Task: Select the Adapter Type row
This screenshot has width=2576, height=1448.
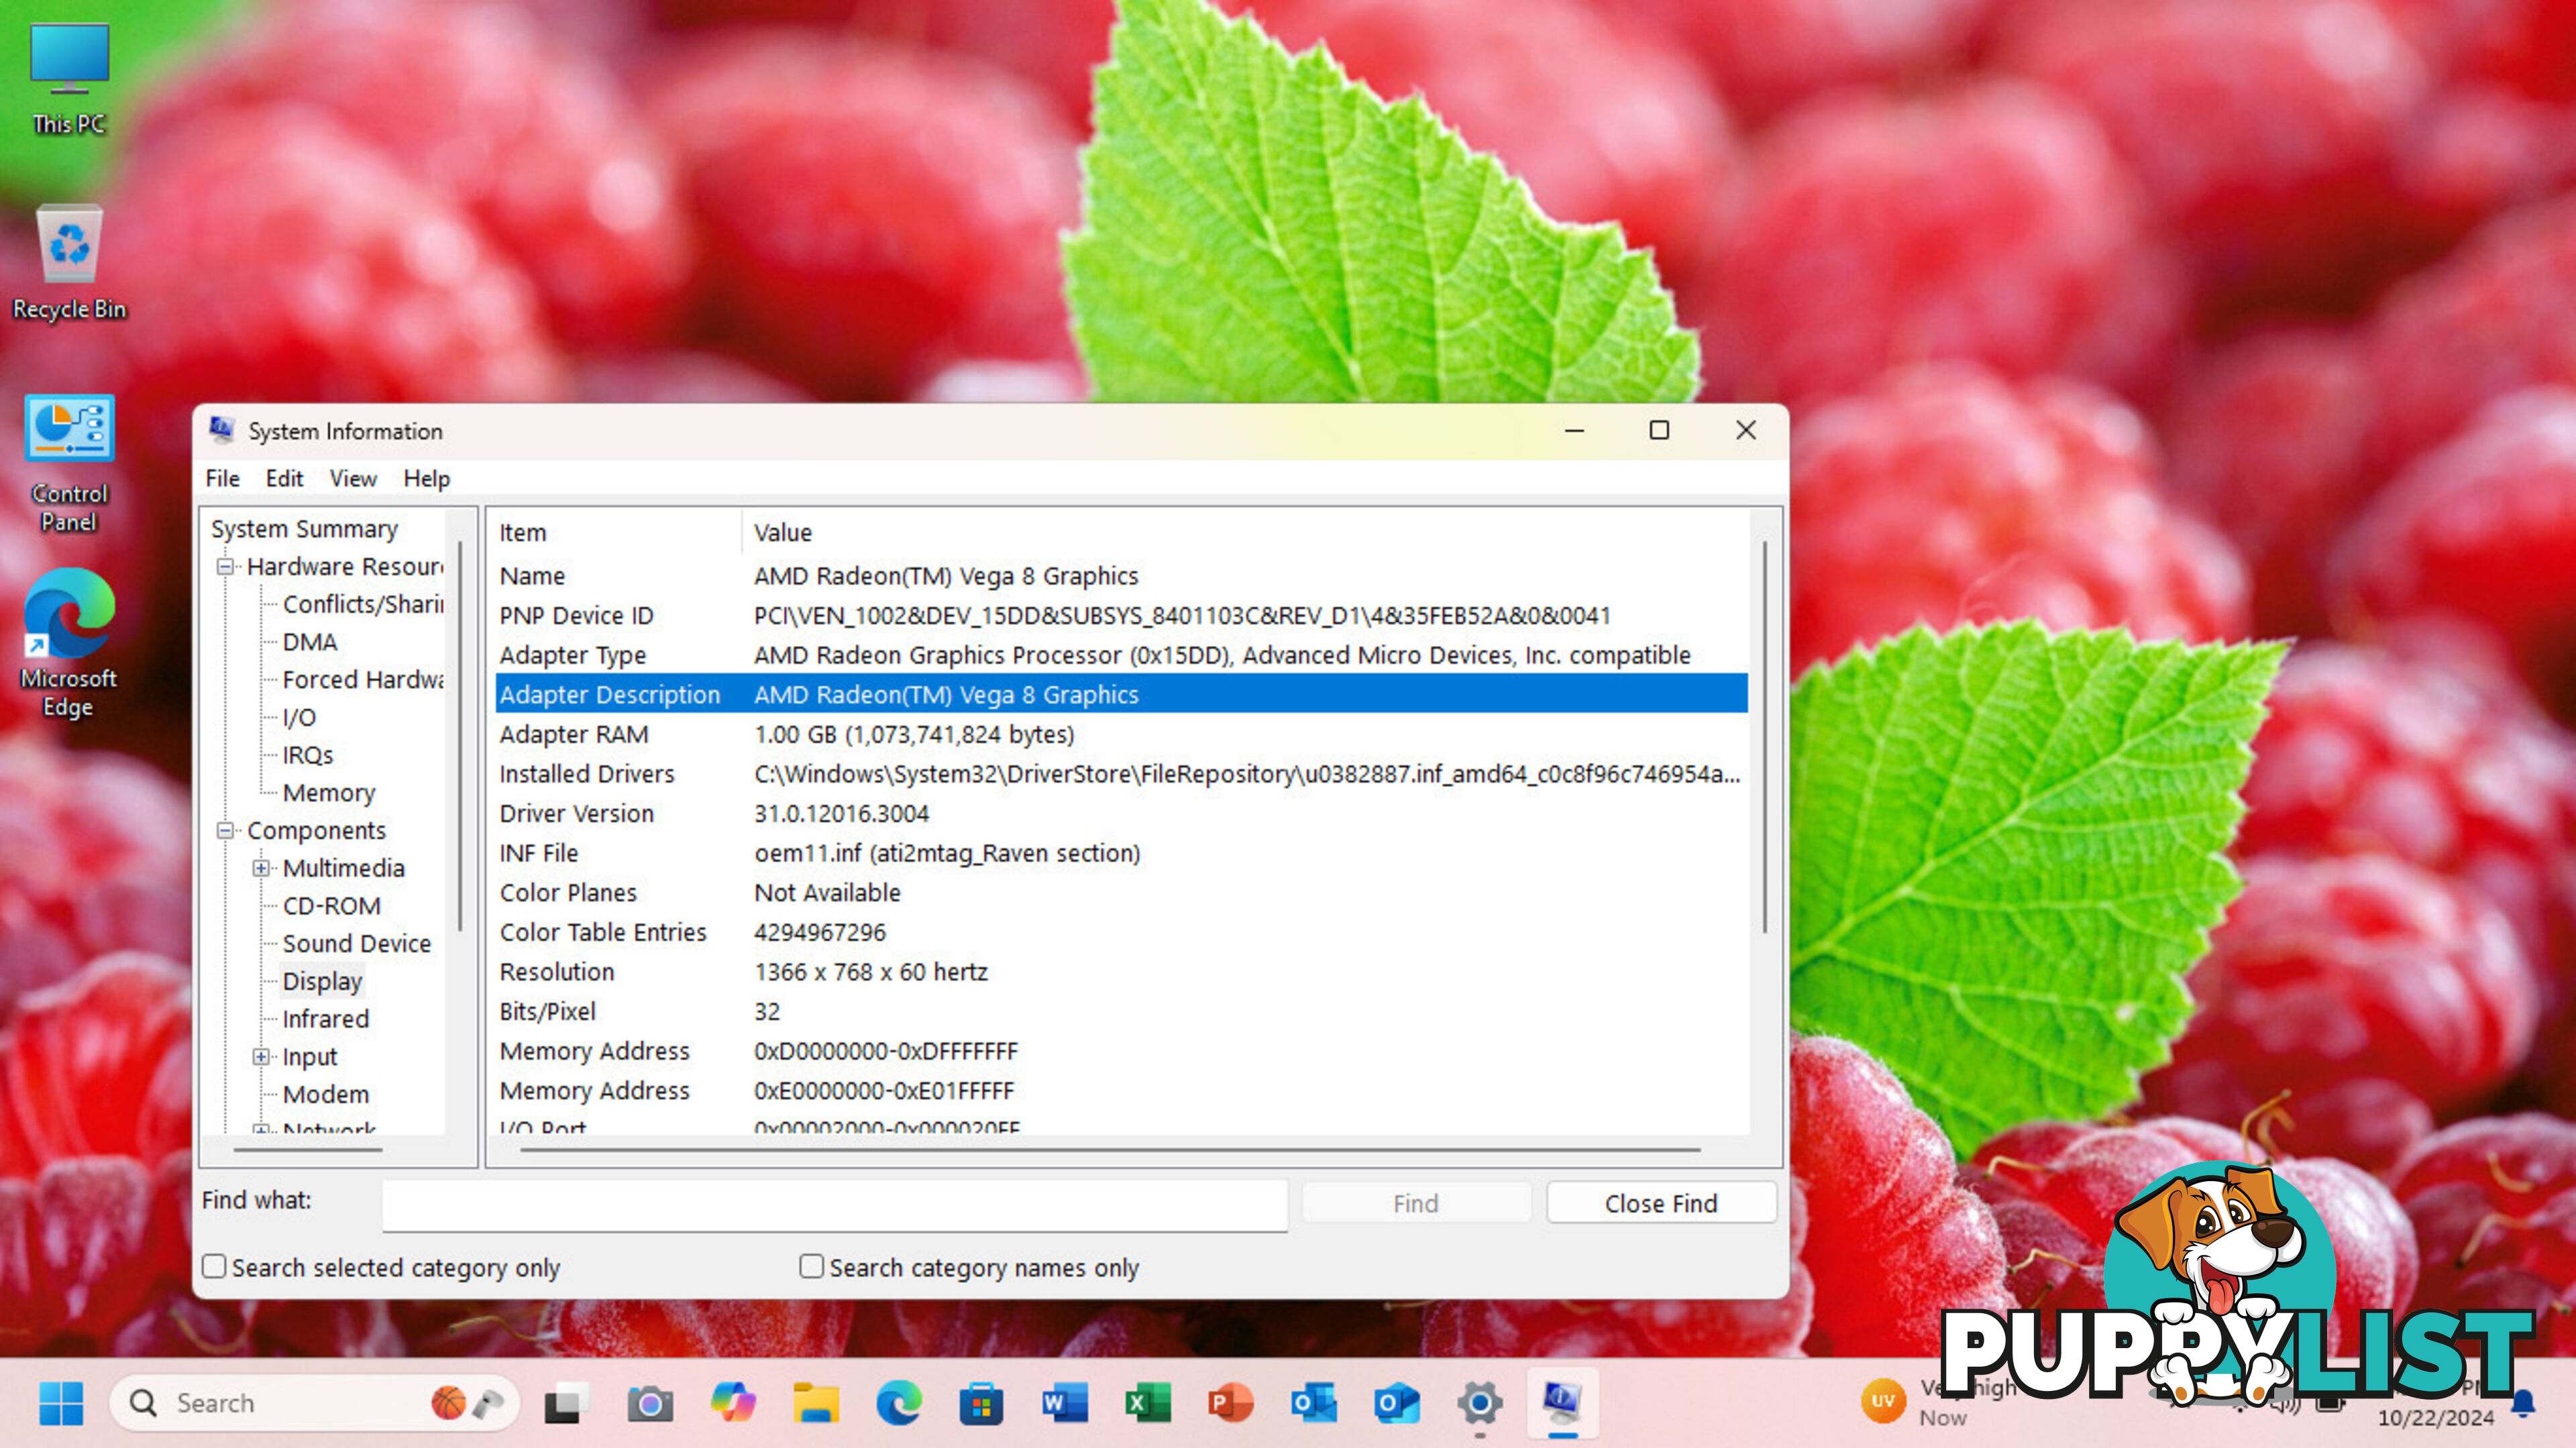Action: tap(1121, 656)
